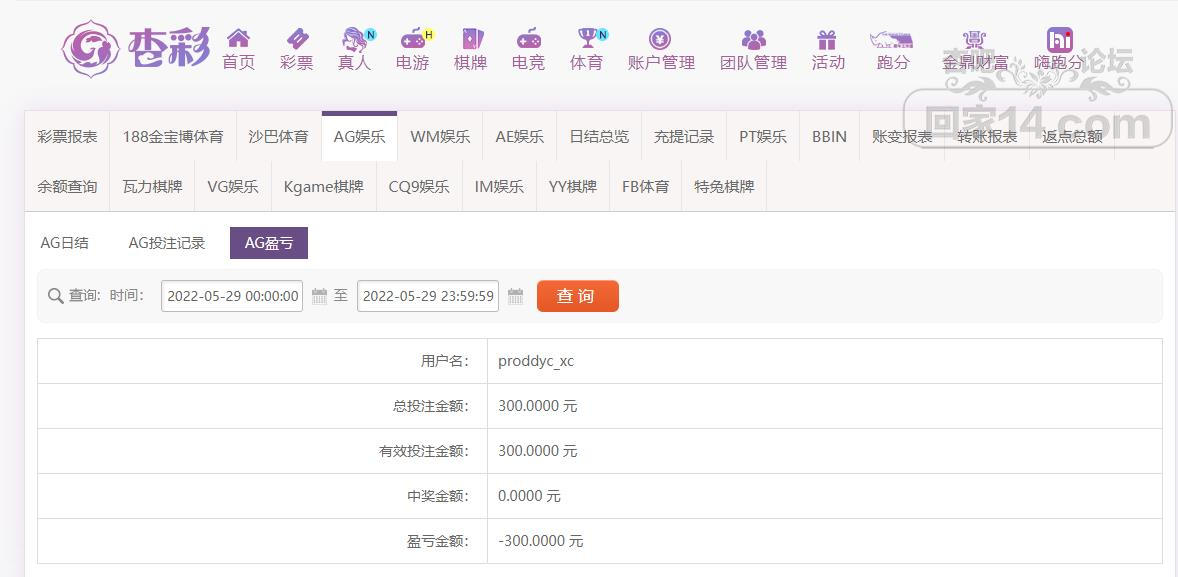The image size is (1178, 577).
Task: Open the 体育 trophy icon
Action: click(587, 39)
